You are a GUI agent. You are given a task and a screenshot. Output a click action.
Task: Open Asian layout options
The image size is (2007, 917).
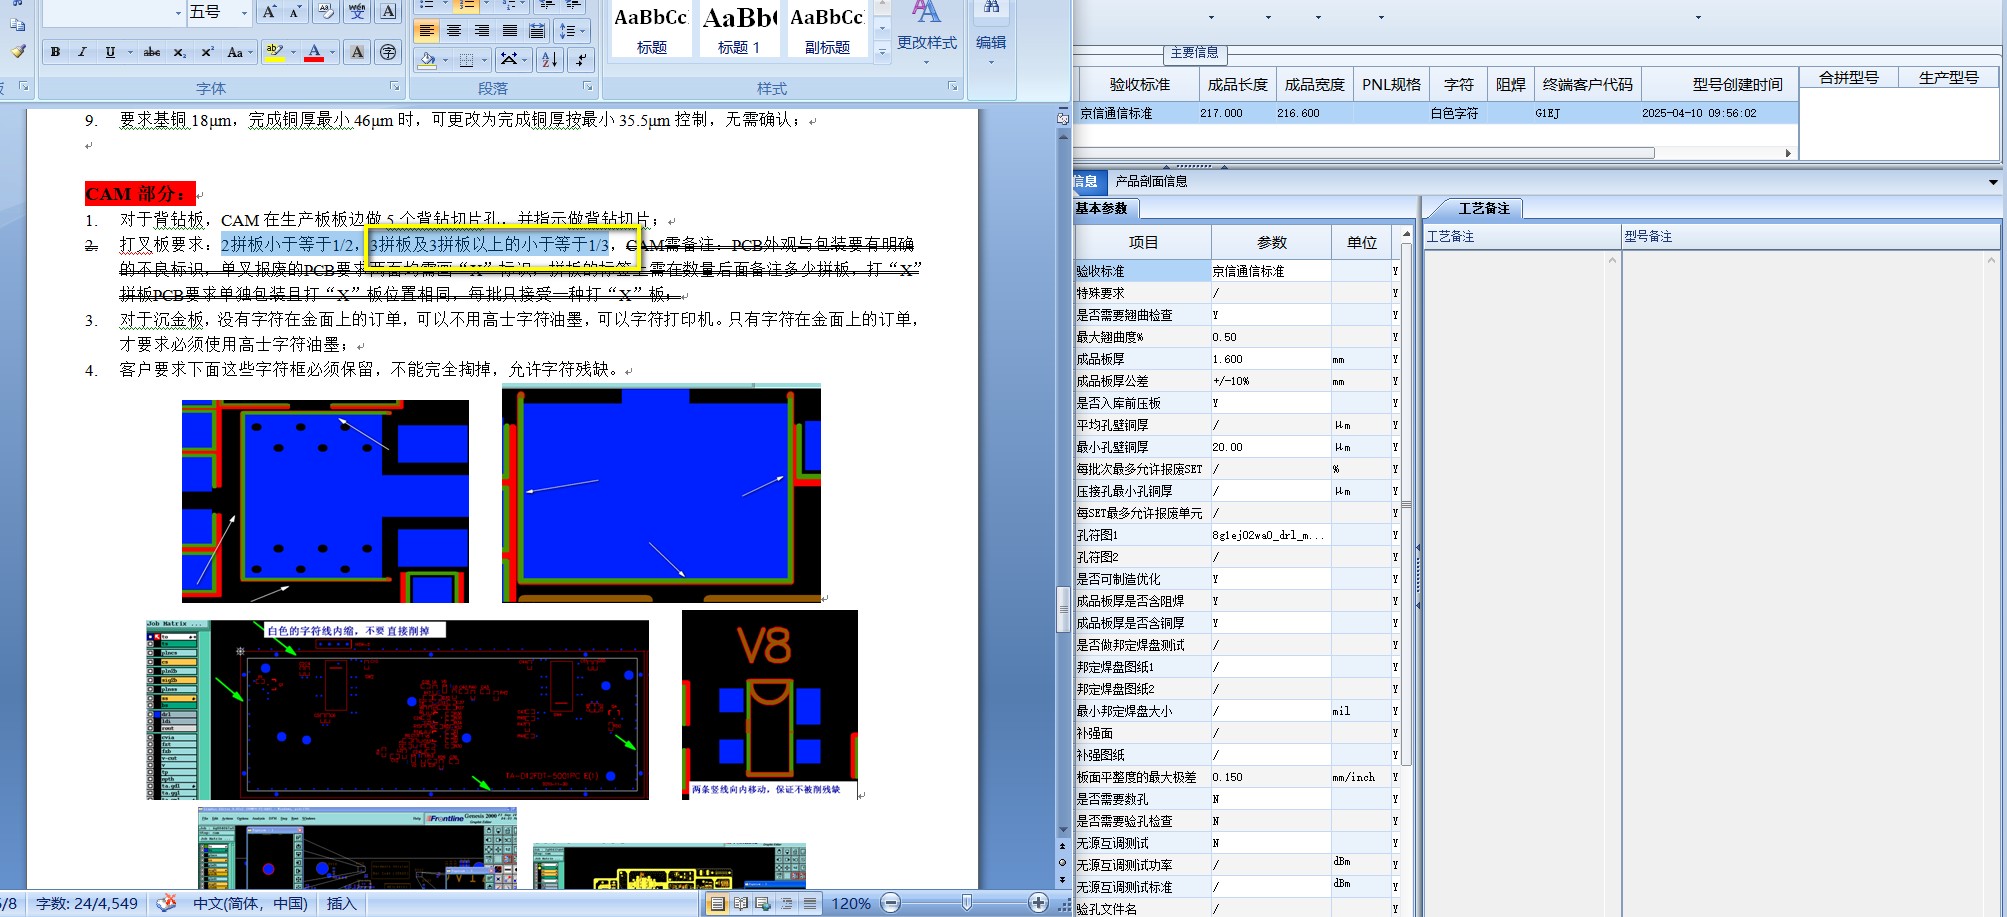[514, 60]
